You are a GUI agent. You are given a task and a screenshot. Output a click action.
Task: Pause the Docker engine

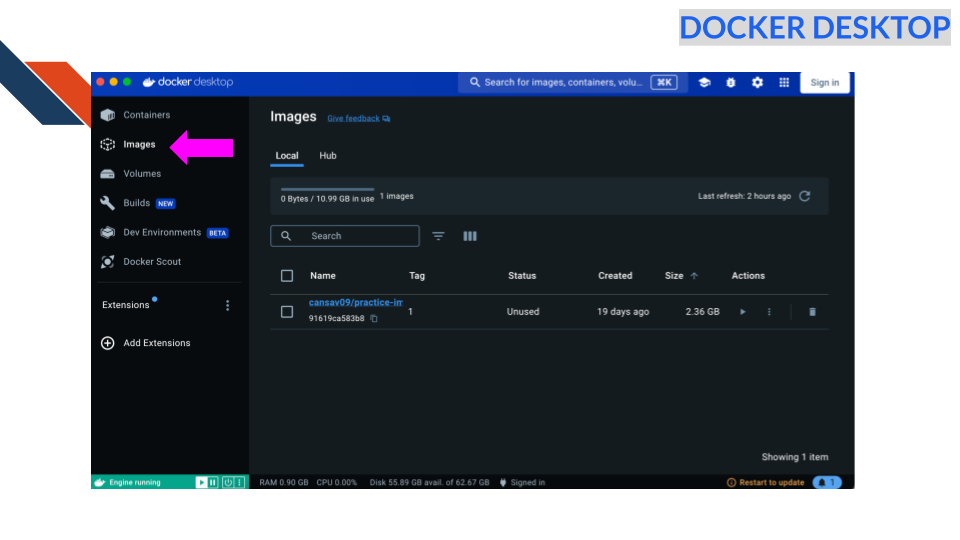[x=213, y=482]
